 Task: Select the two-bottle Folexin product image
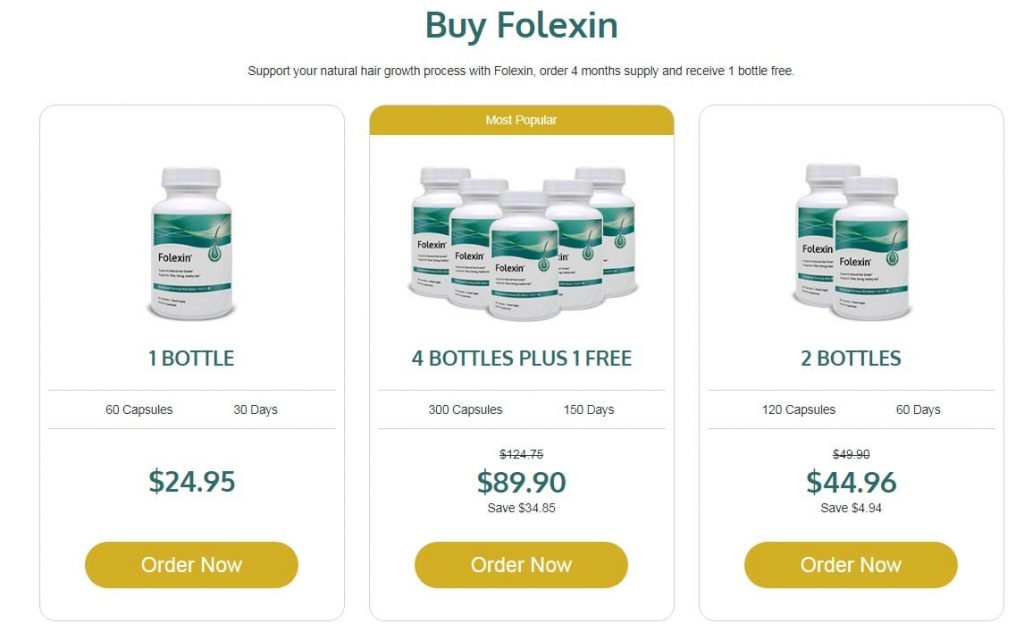pos(850,243)
